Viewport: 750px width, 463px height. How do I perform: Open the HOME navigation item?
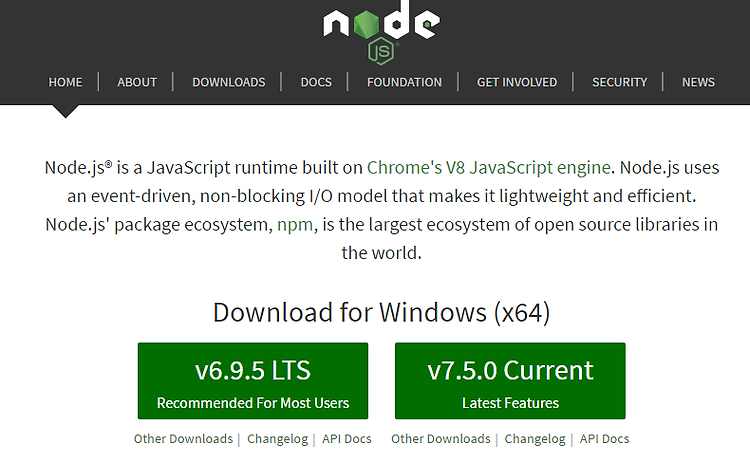tap(66, 82)
